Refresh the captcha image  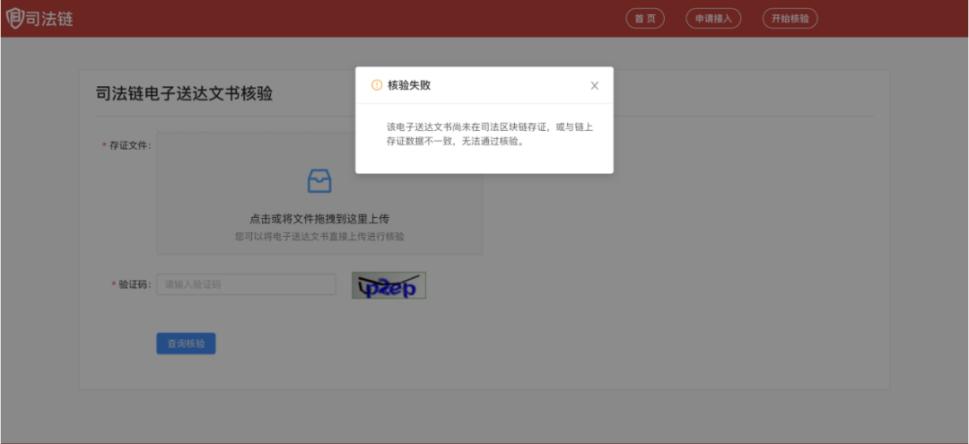389,286
